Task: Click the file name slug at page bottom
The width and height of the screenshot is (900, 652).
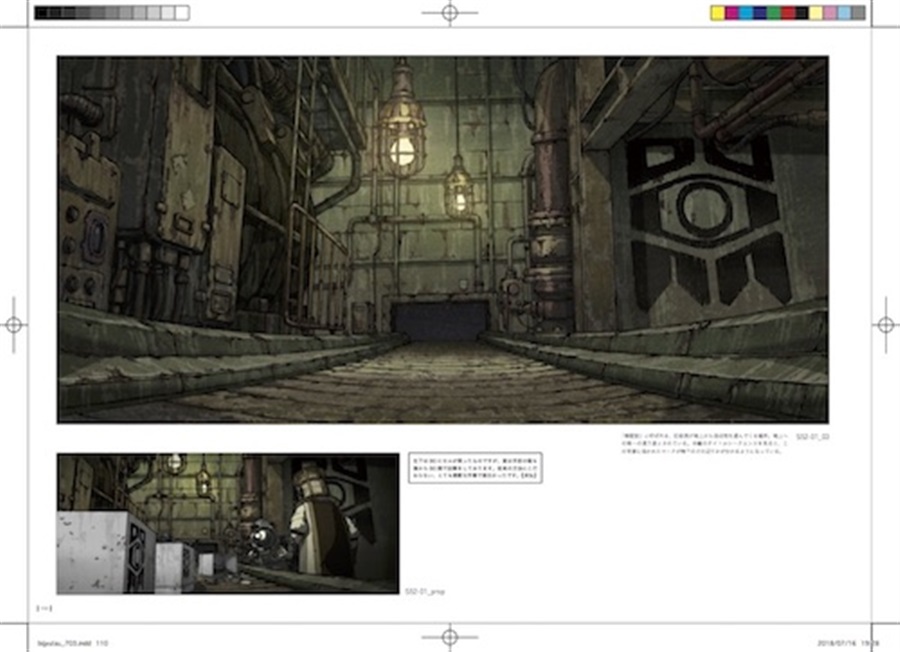Action: [72, 643]
